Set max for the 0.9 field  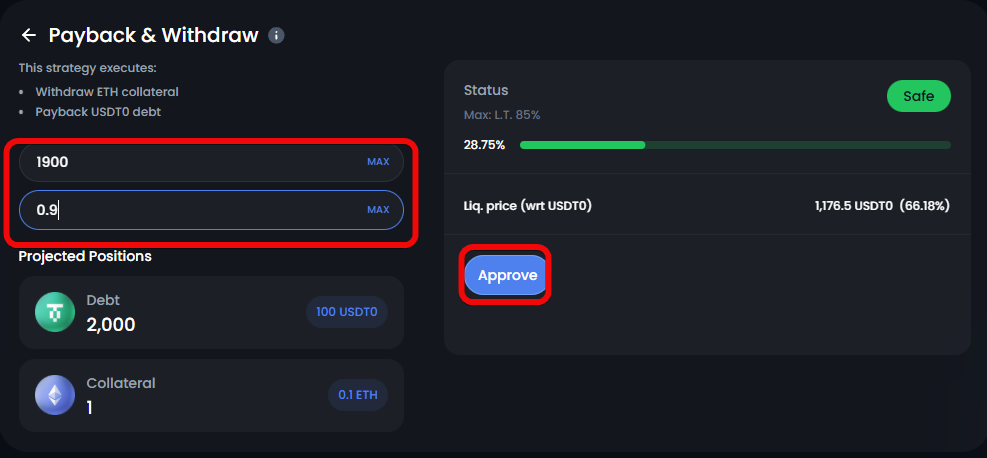[x=378, y=210]
